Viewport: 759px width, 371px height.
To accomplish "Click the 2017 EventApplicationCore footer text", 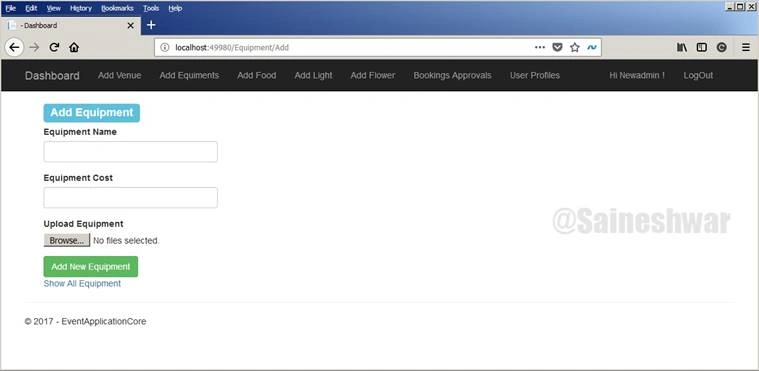I will (x=85, y=322).
